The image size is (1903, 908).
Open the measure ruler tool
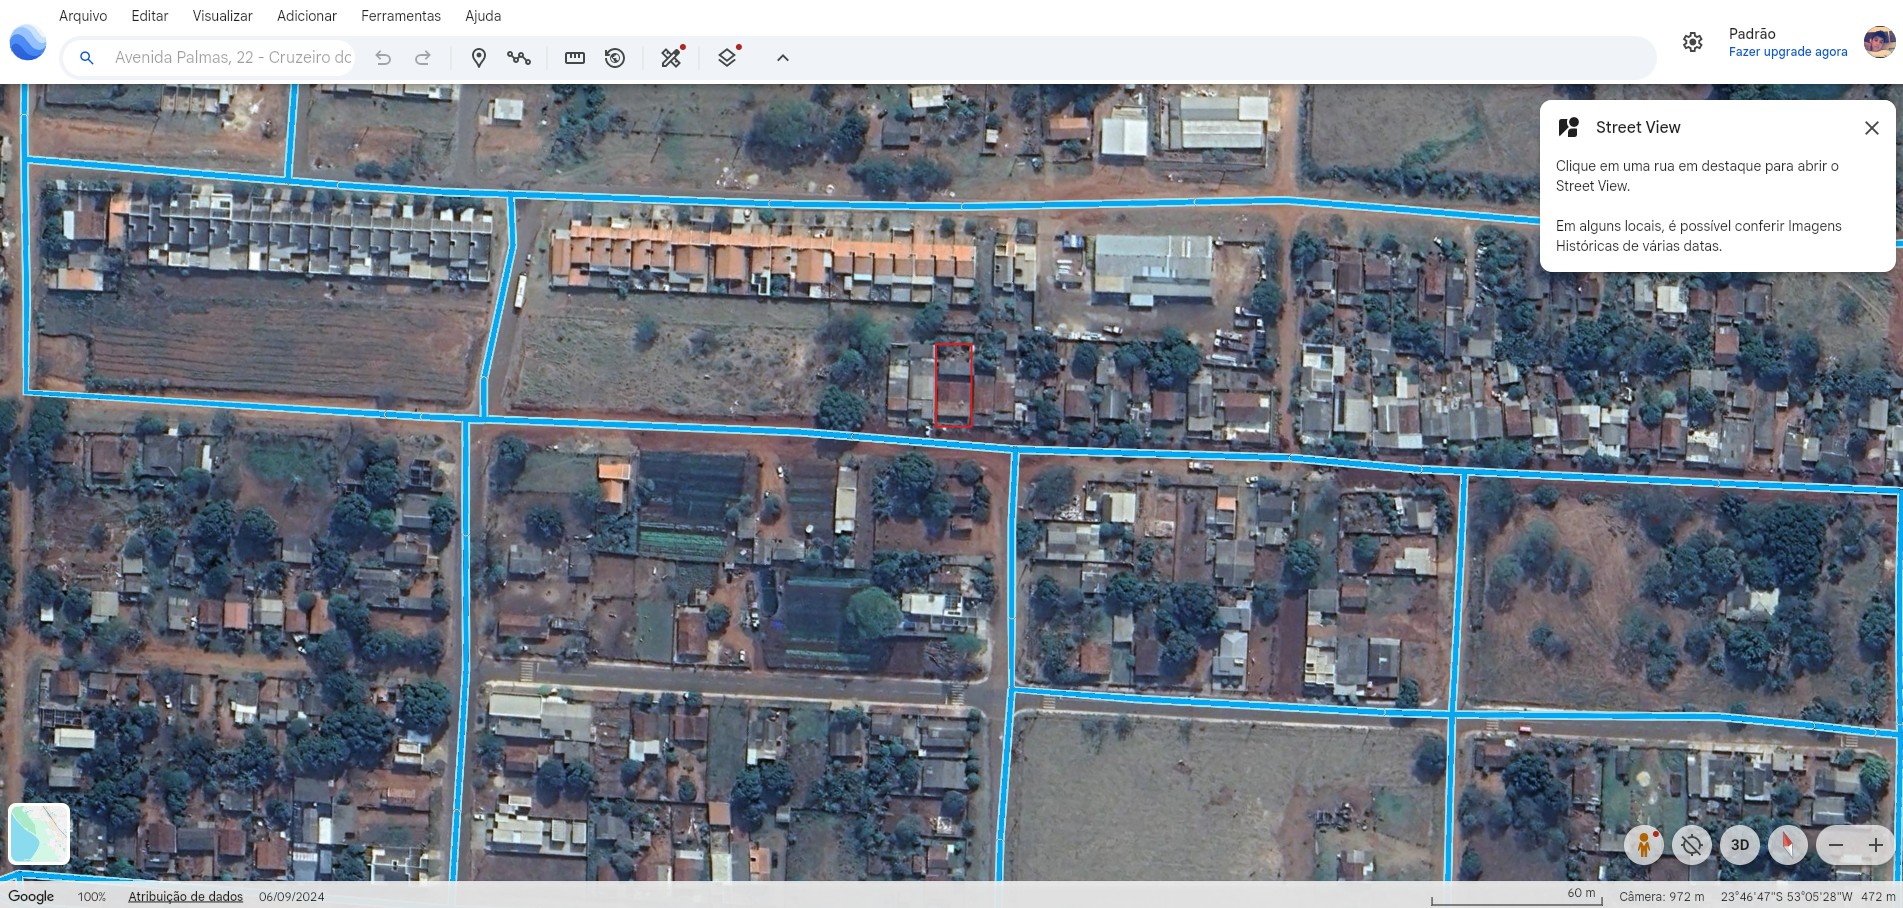point(575,58)
